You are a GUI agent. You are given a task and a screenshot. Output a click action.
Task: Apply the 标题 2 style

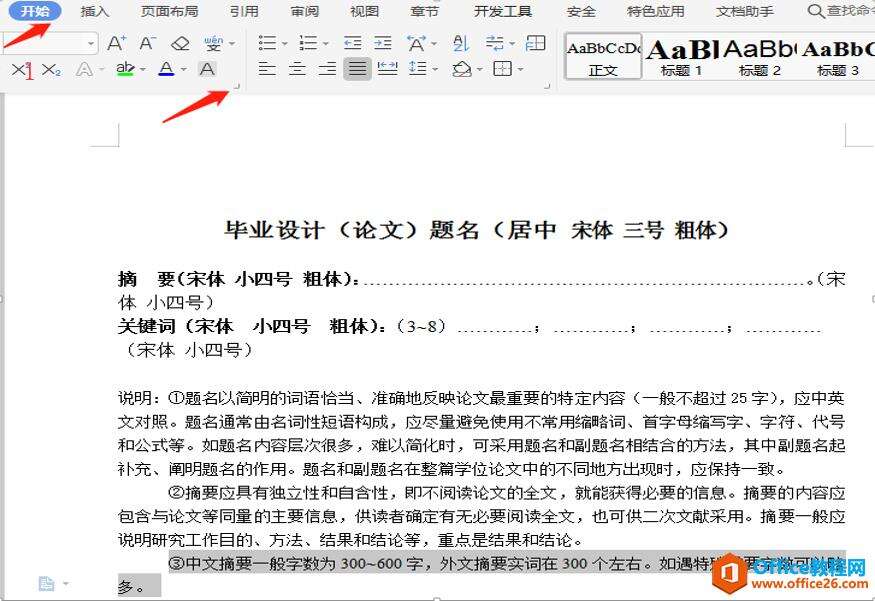coord(759,56)
